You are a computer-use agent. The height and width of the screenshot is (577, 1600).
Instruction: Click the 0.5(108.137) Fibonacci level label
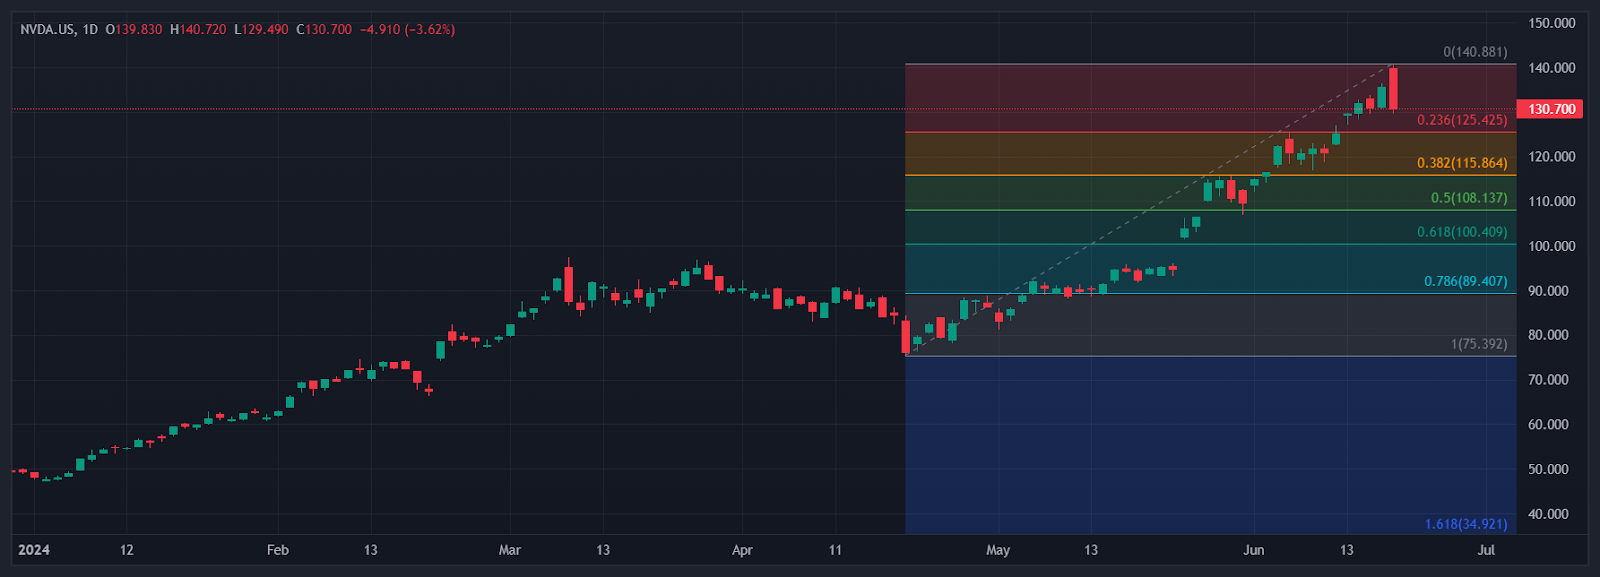tap(1468, 198)
